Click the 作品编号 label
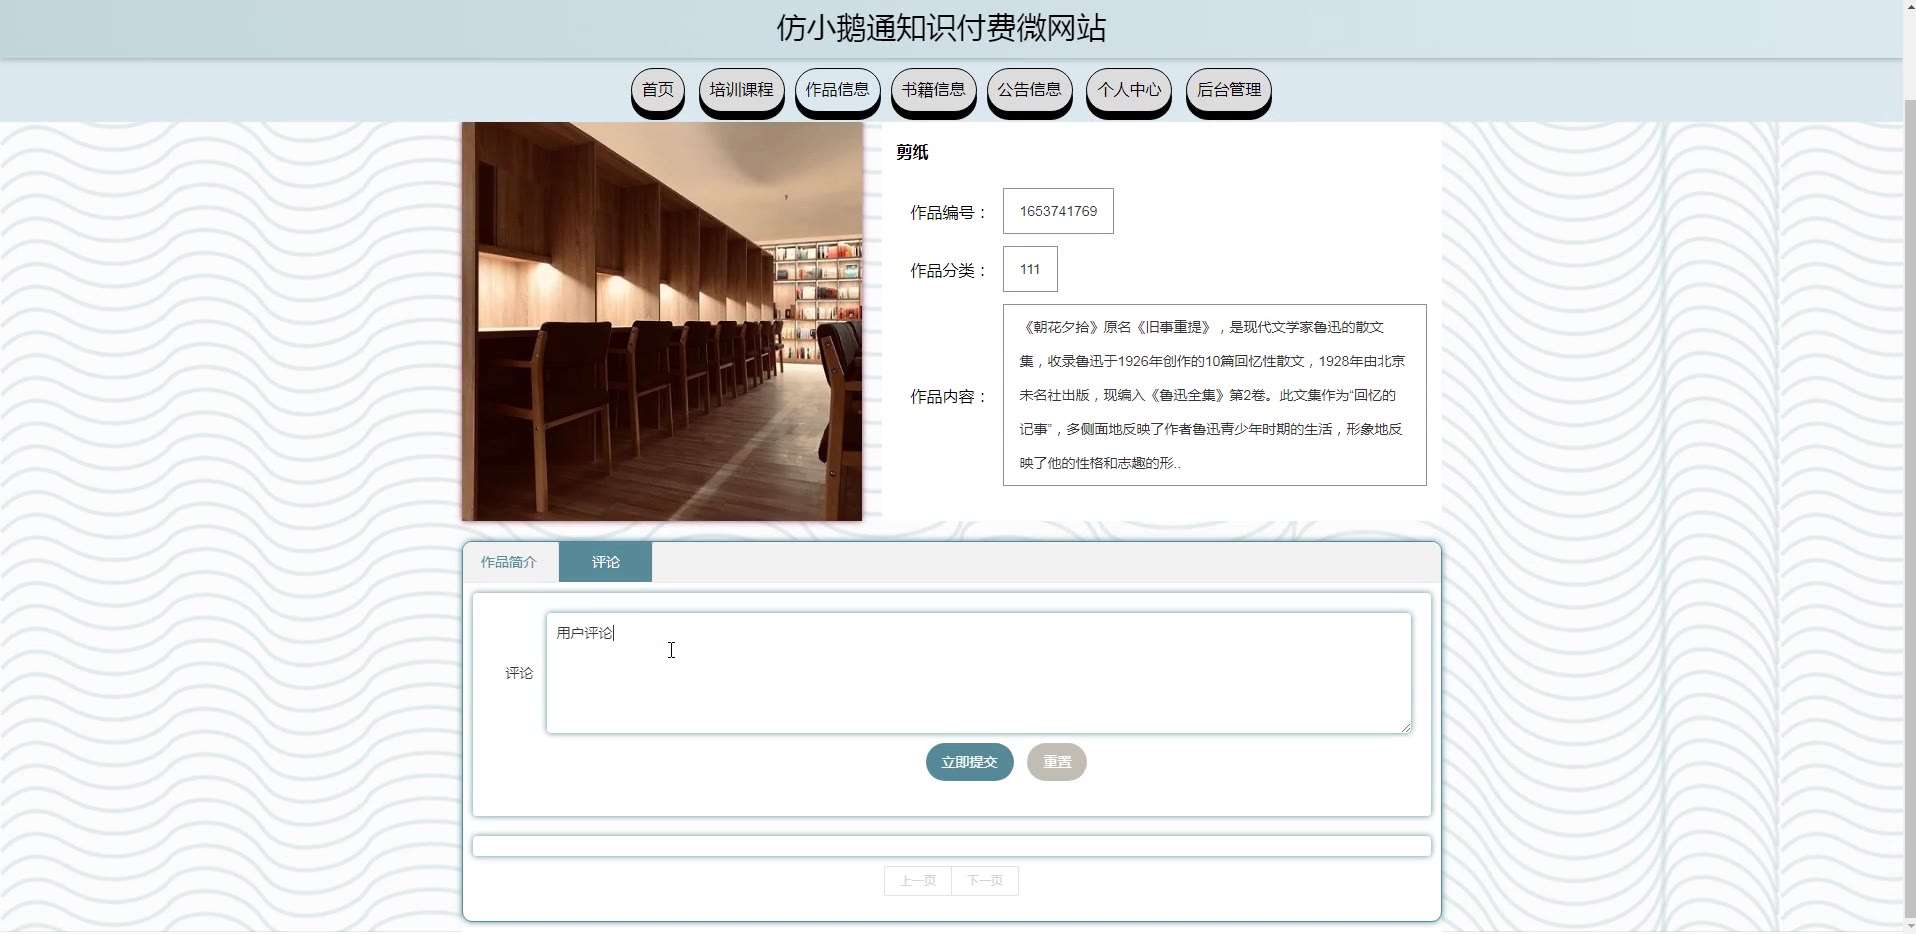Image resolution: width=1916 pixels, height=934 pixels. (949, 212)
